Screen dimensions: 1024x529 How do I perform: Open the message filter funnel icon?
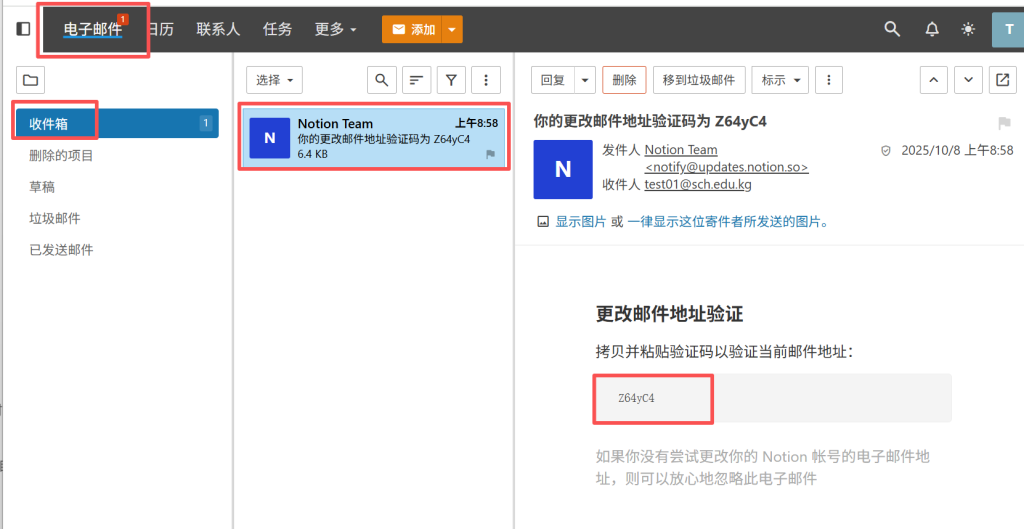coord(451,80)
